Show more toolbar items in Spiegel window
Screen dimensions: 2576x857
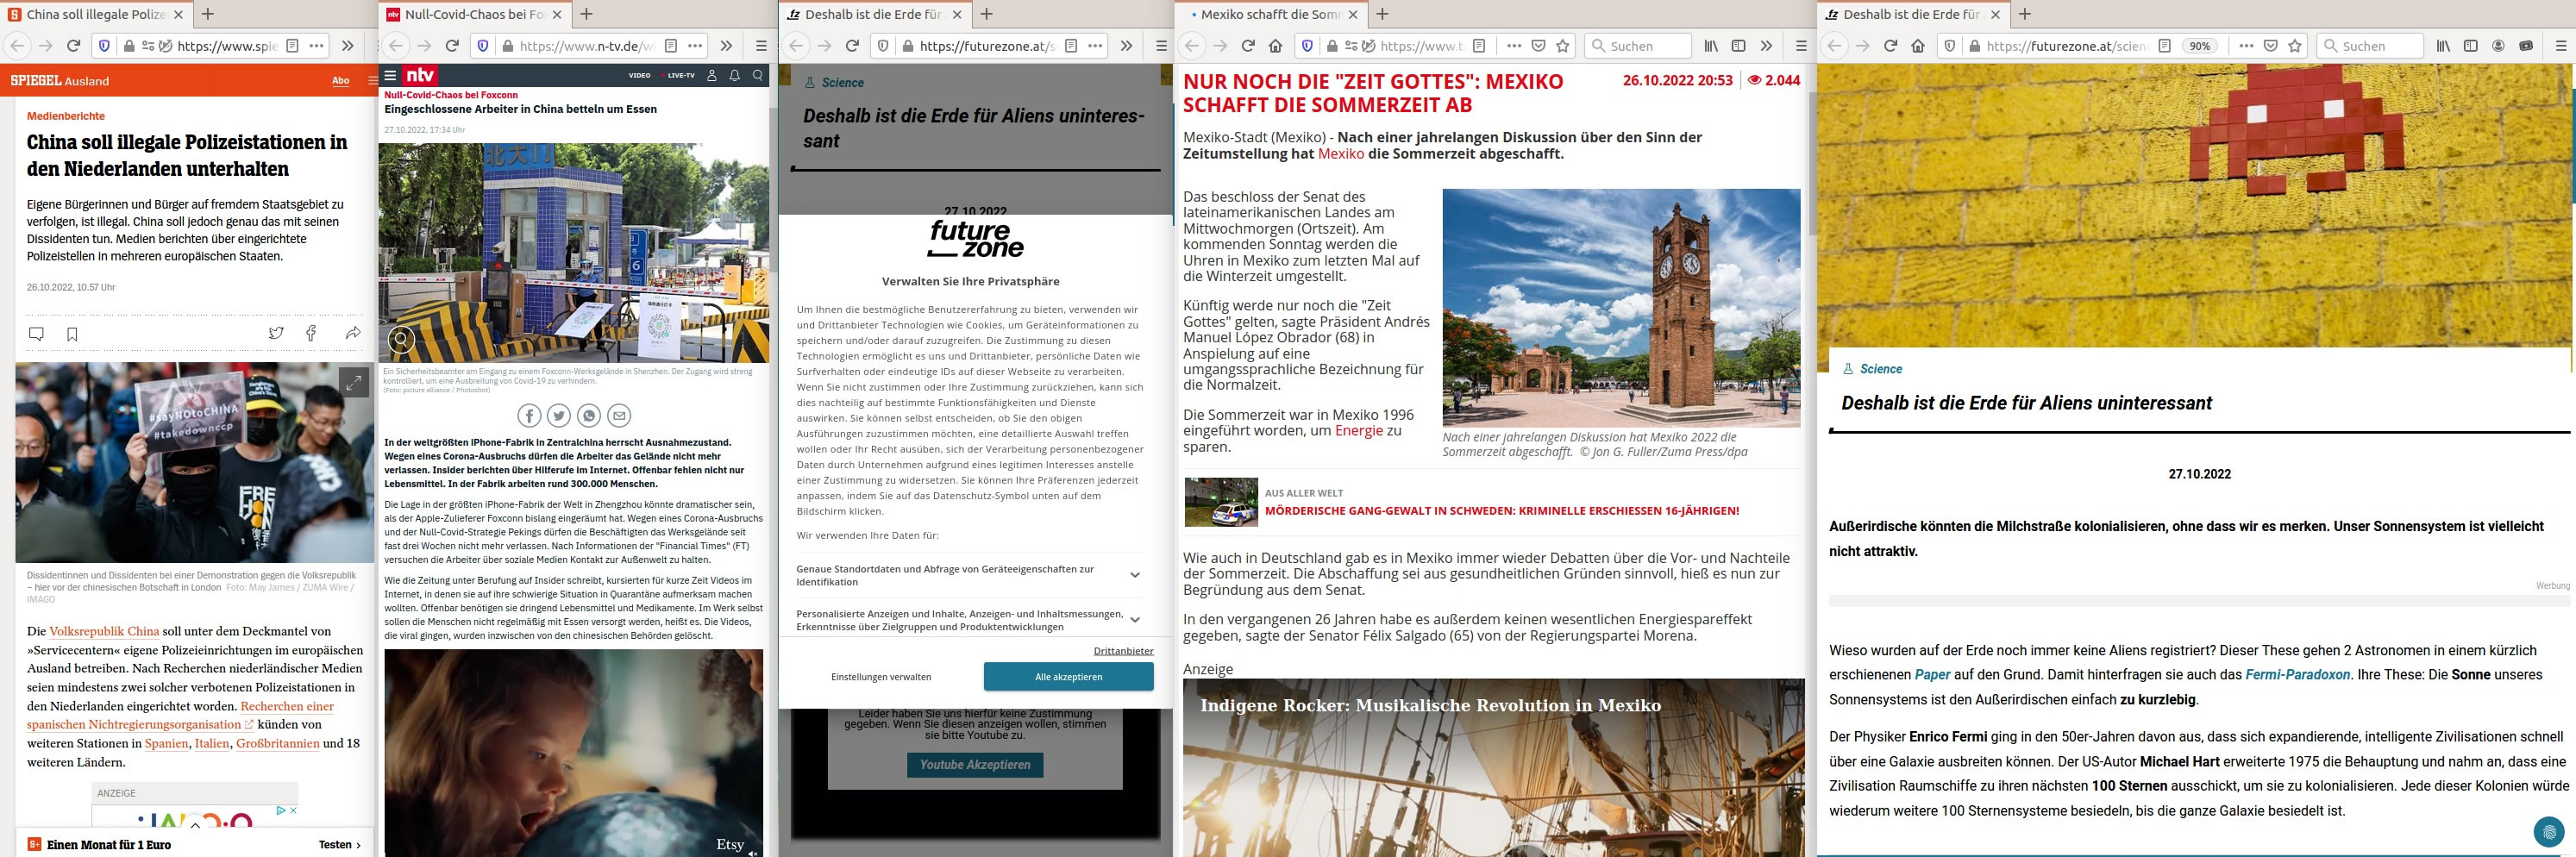coord(348,46)
